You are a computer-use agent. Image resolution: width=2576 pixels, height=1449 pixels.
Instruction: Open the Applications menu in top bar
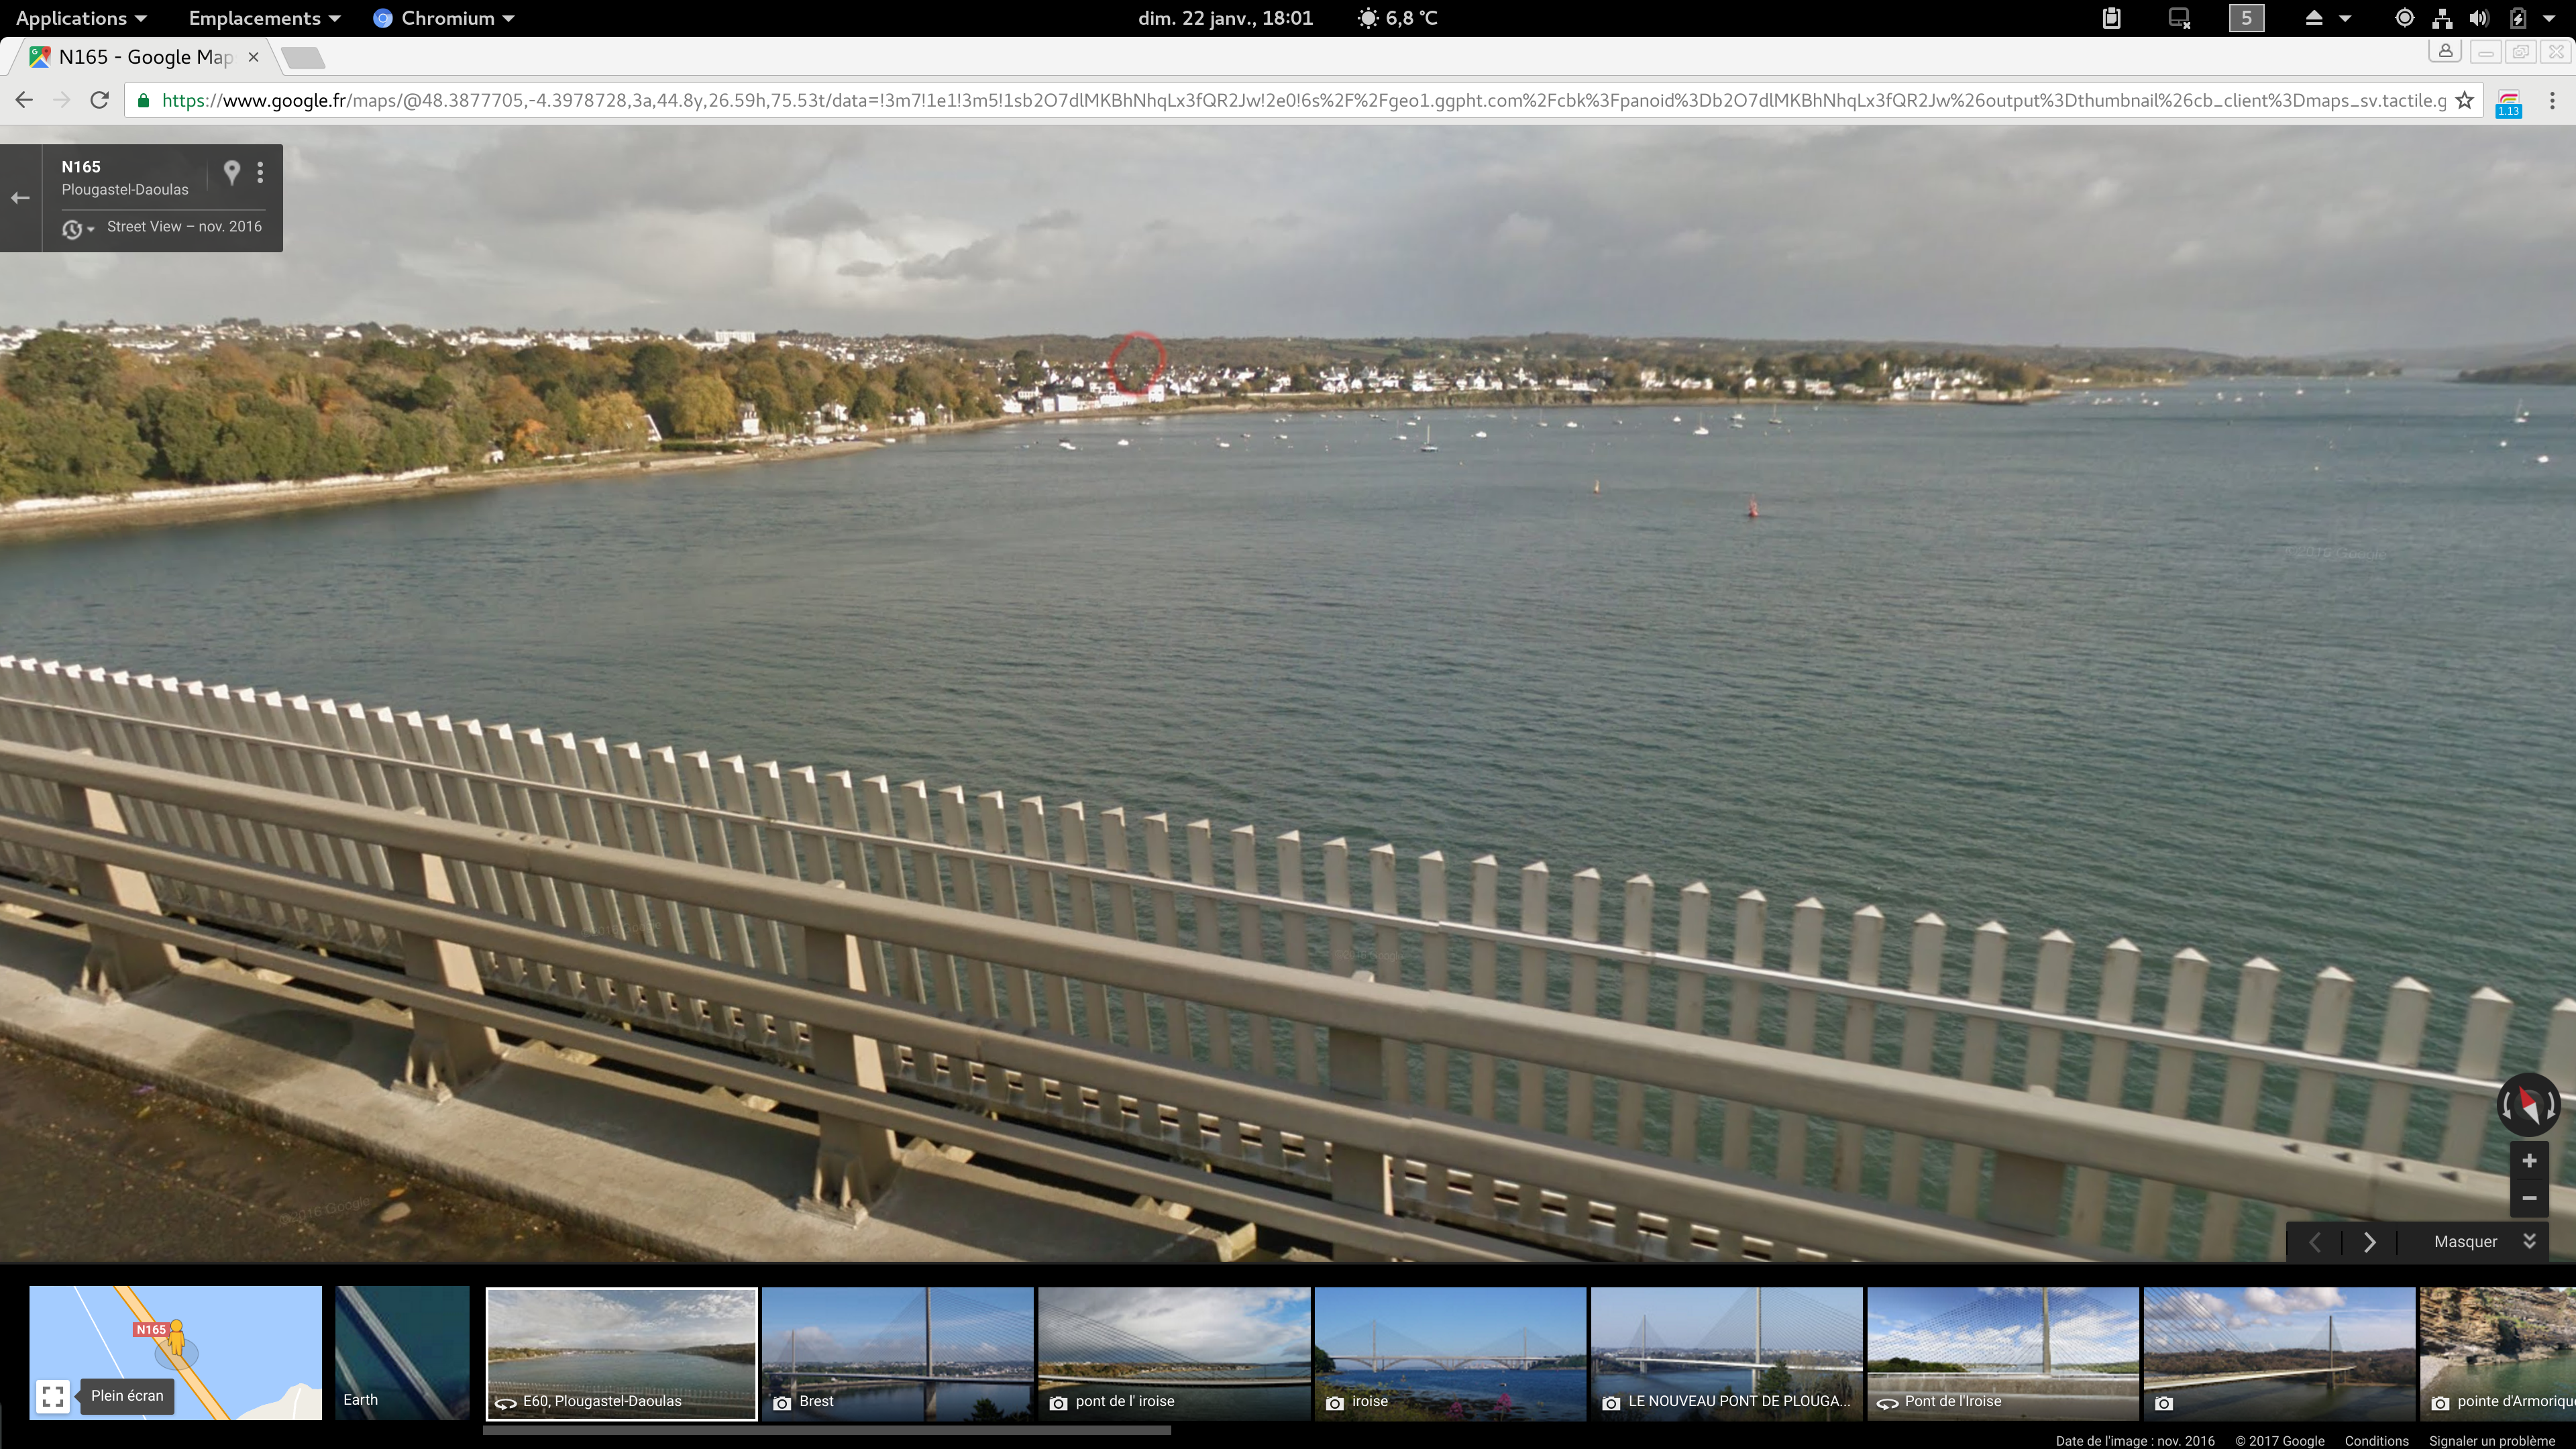[81, 18]
